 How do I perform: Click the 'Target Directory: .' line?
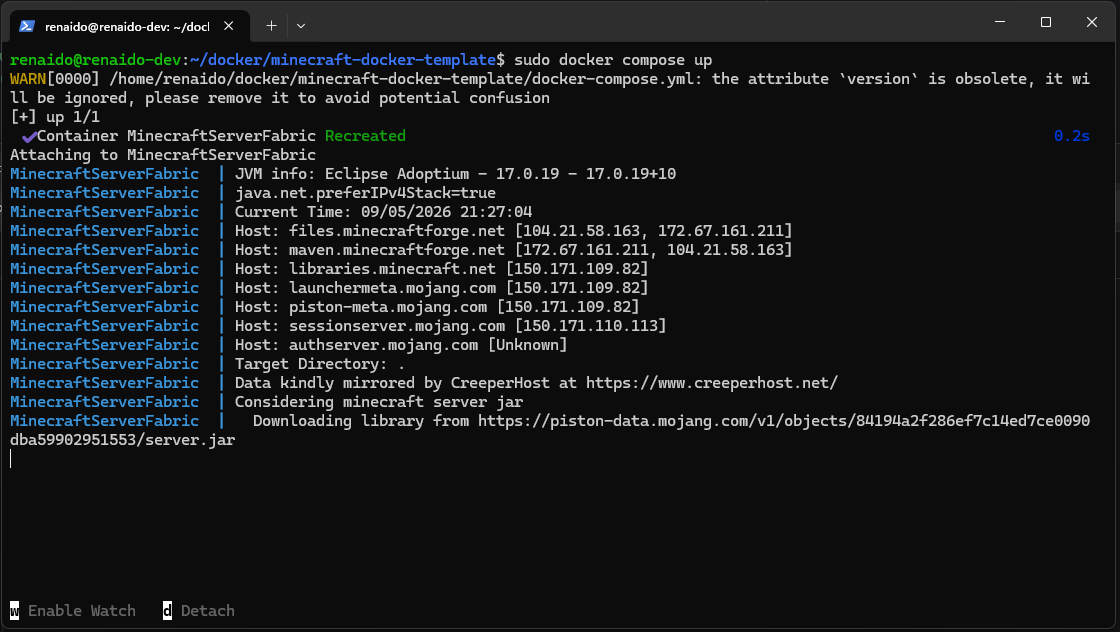pyautogui.click(x=320, y=363)
